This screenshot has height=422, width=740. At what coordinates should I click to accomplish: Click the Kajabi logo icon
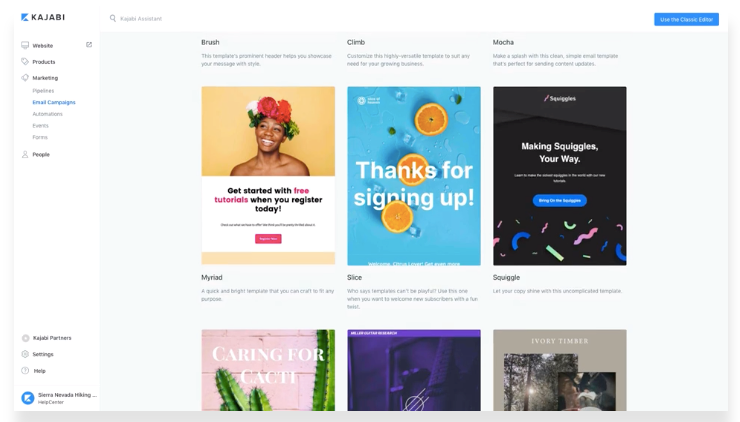pyautogui.click(x=25, y=17)
